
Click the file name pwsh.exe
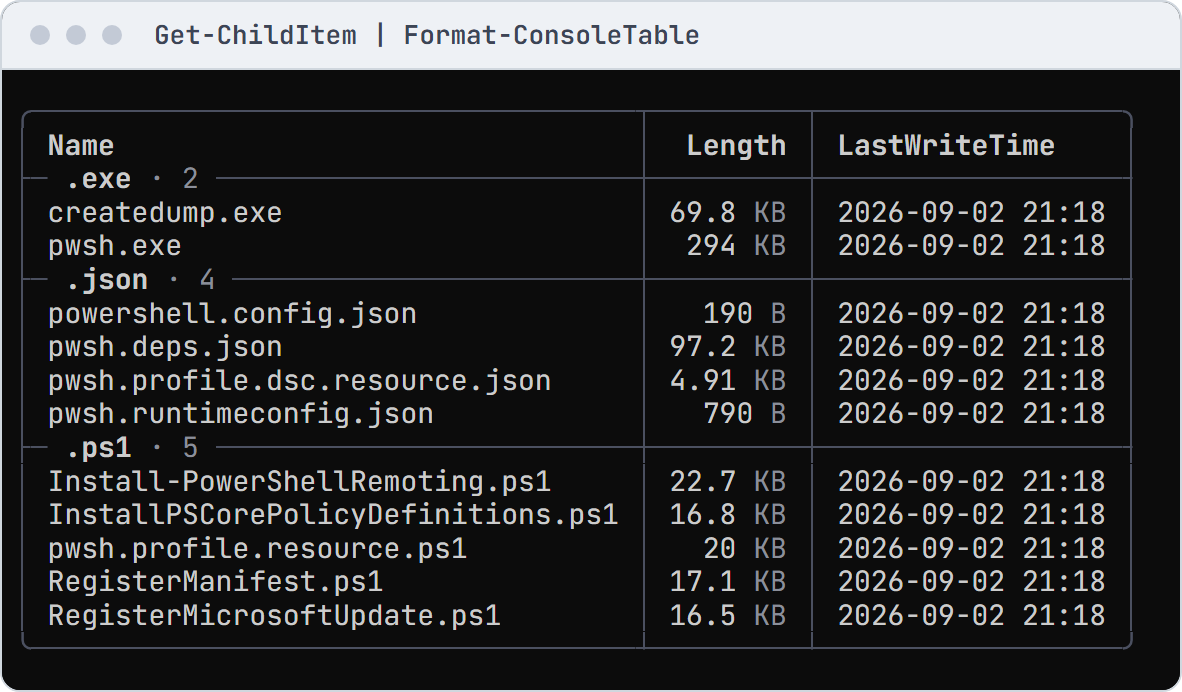(115, 246)
